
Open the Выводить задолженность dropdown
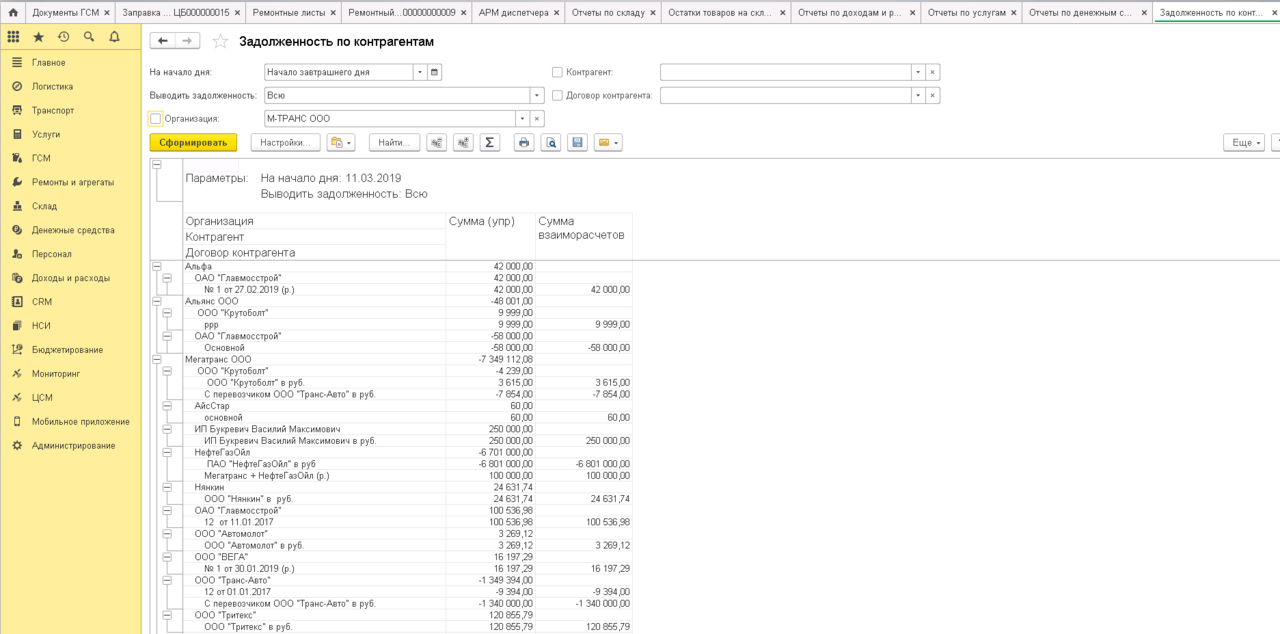pos(537,95)
